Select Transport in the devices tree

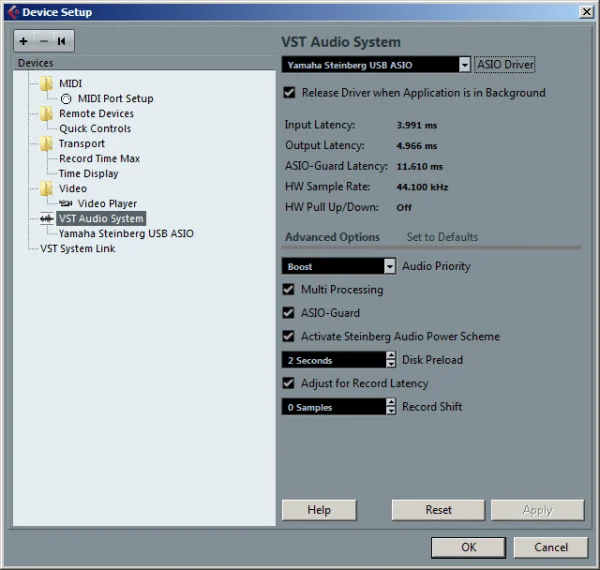click(82, 143)
